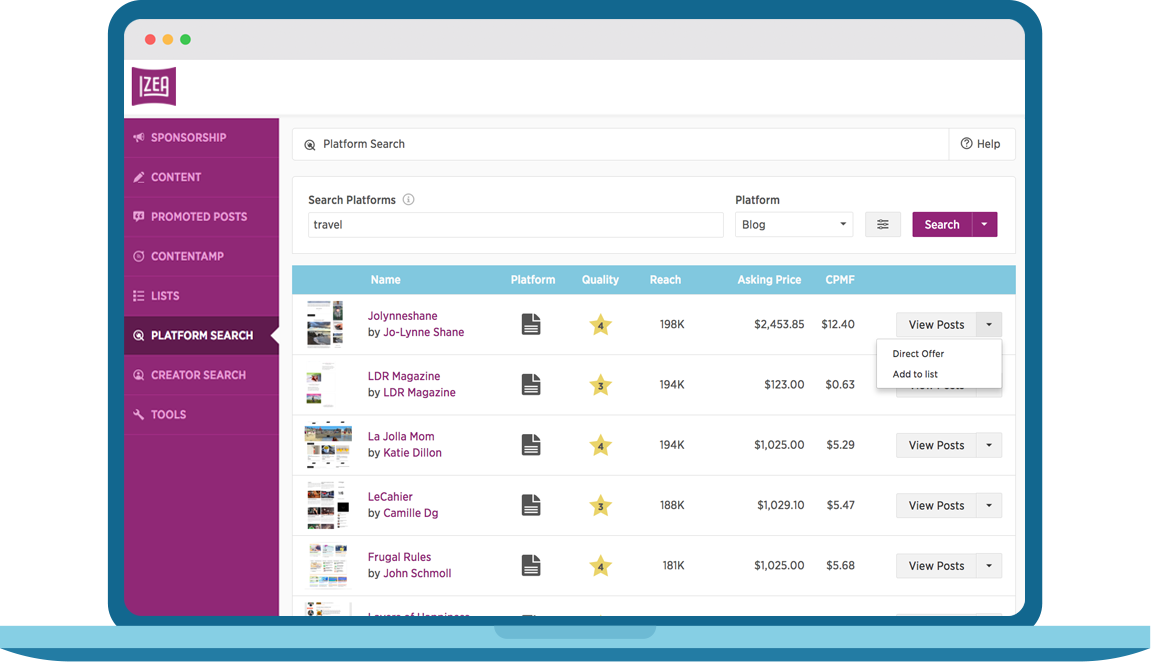Screen dimensions: 1151x662
Task: Go to Content in the sidebar
Action: tap(202, 177)
